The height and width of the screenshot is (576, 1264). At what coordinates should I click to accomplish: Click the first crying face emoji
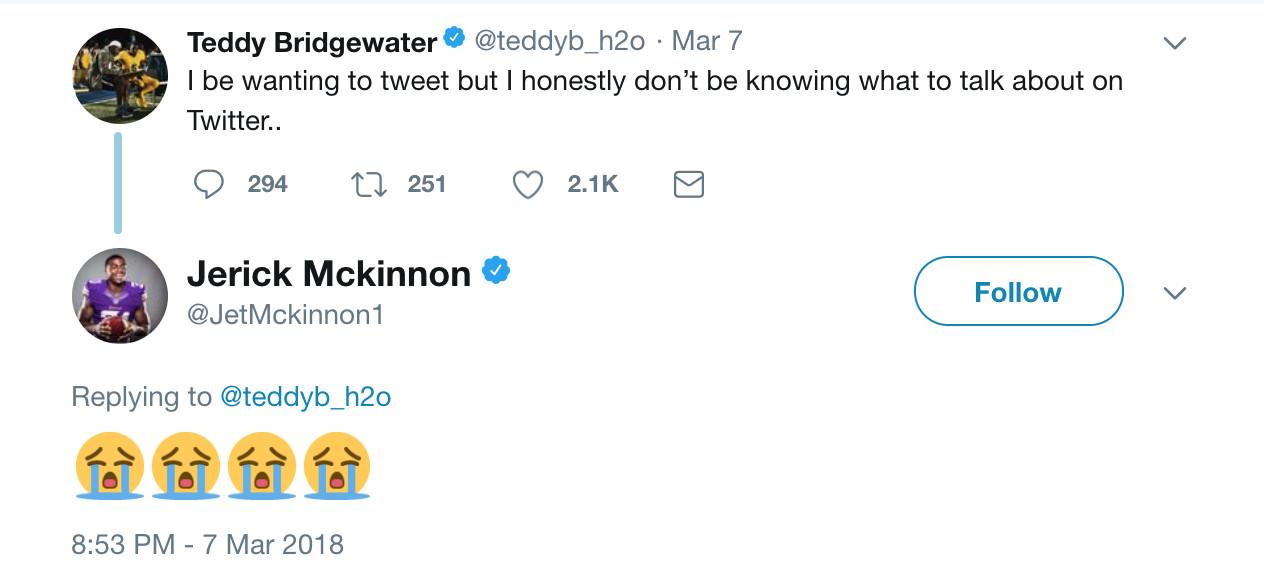(109, 465)
